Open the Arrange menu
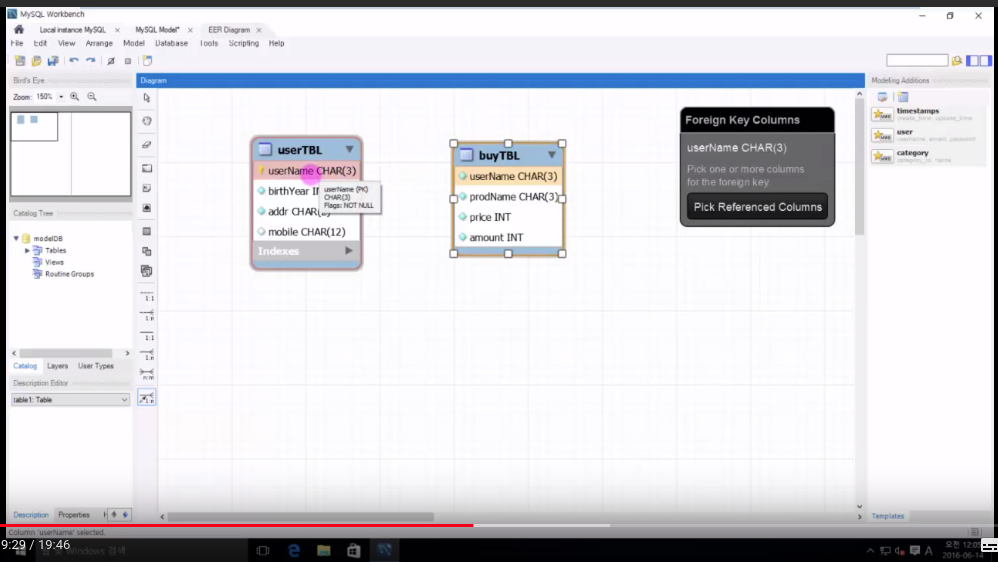Image resolution: width=998 pixels, height=562 pixels. click(x=99, y=43)
